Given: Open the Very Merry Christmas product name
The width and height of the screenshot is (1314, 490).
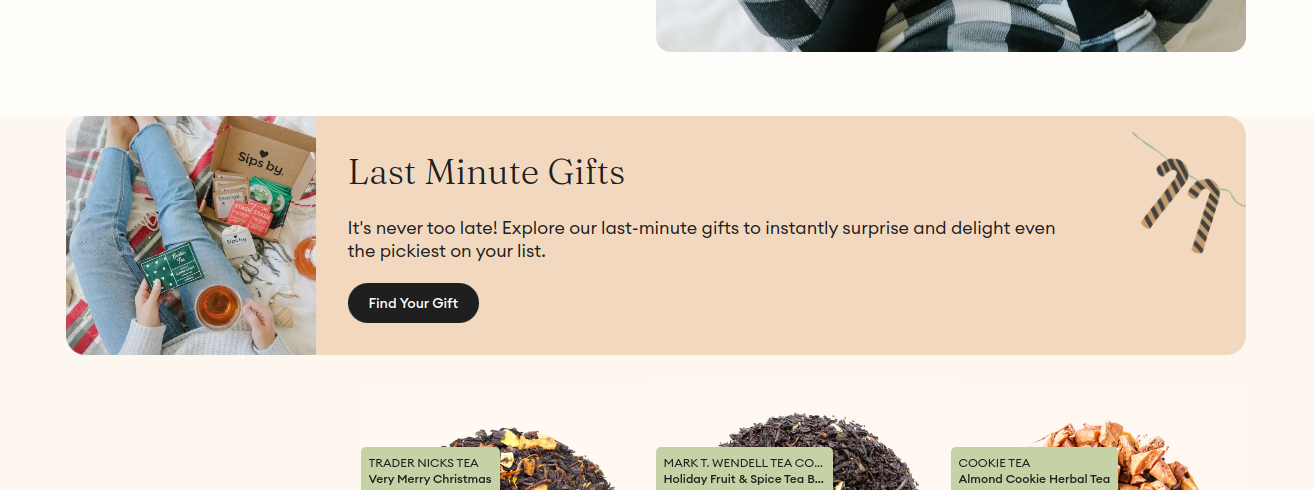Looking at the screenshot, I should coord(430,479).
